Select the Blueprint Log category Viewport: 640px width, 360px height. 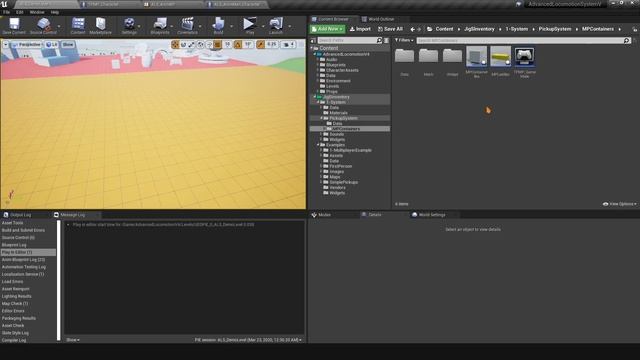14,245
